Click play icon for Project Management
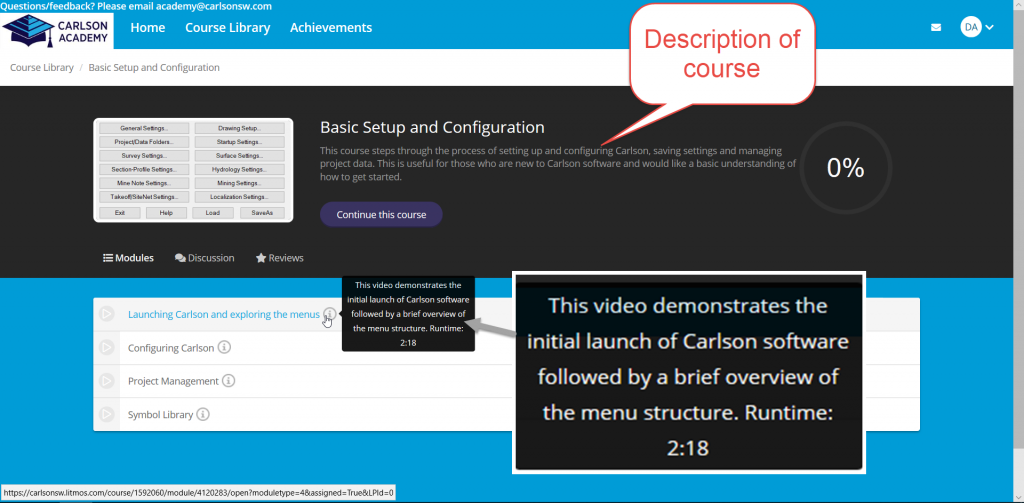Image resolution: width=1024 pixels, height=503 pixels. [x=106, y=381]
